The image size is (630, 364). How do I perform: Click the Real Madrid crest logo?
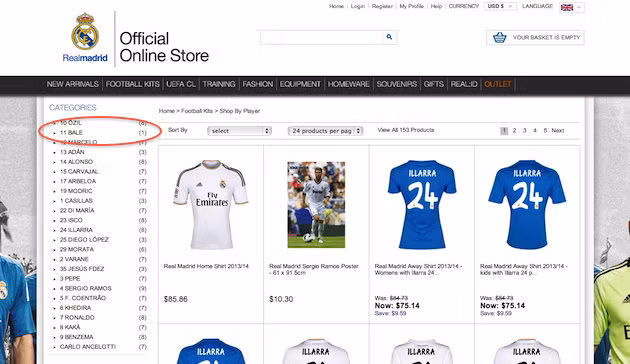(x=85, y=32)
